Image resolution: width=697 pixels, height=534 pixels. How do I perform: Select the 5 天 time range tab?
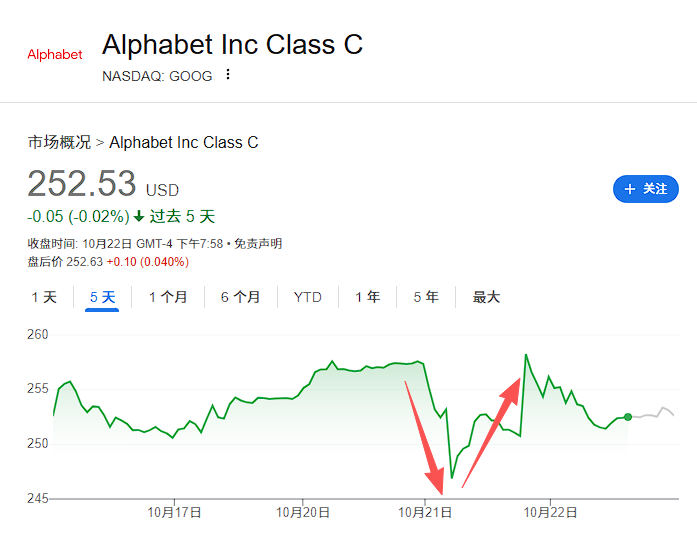102,297
